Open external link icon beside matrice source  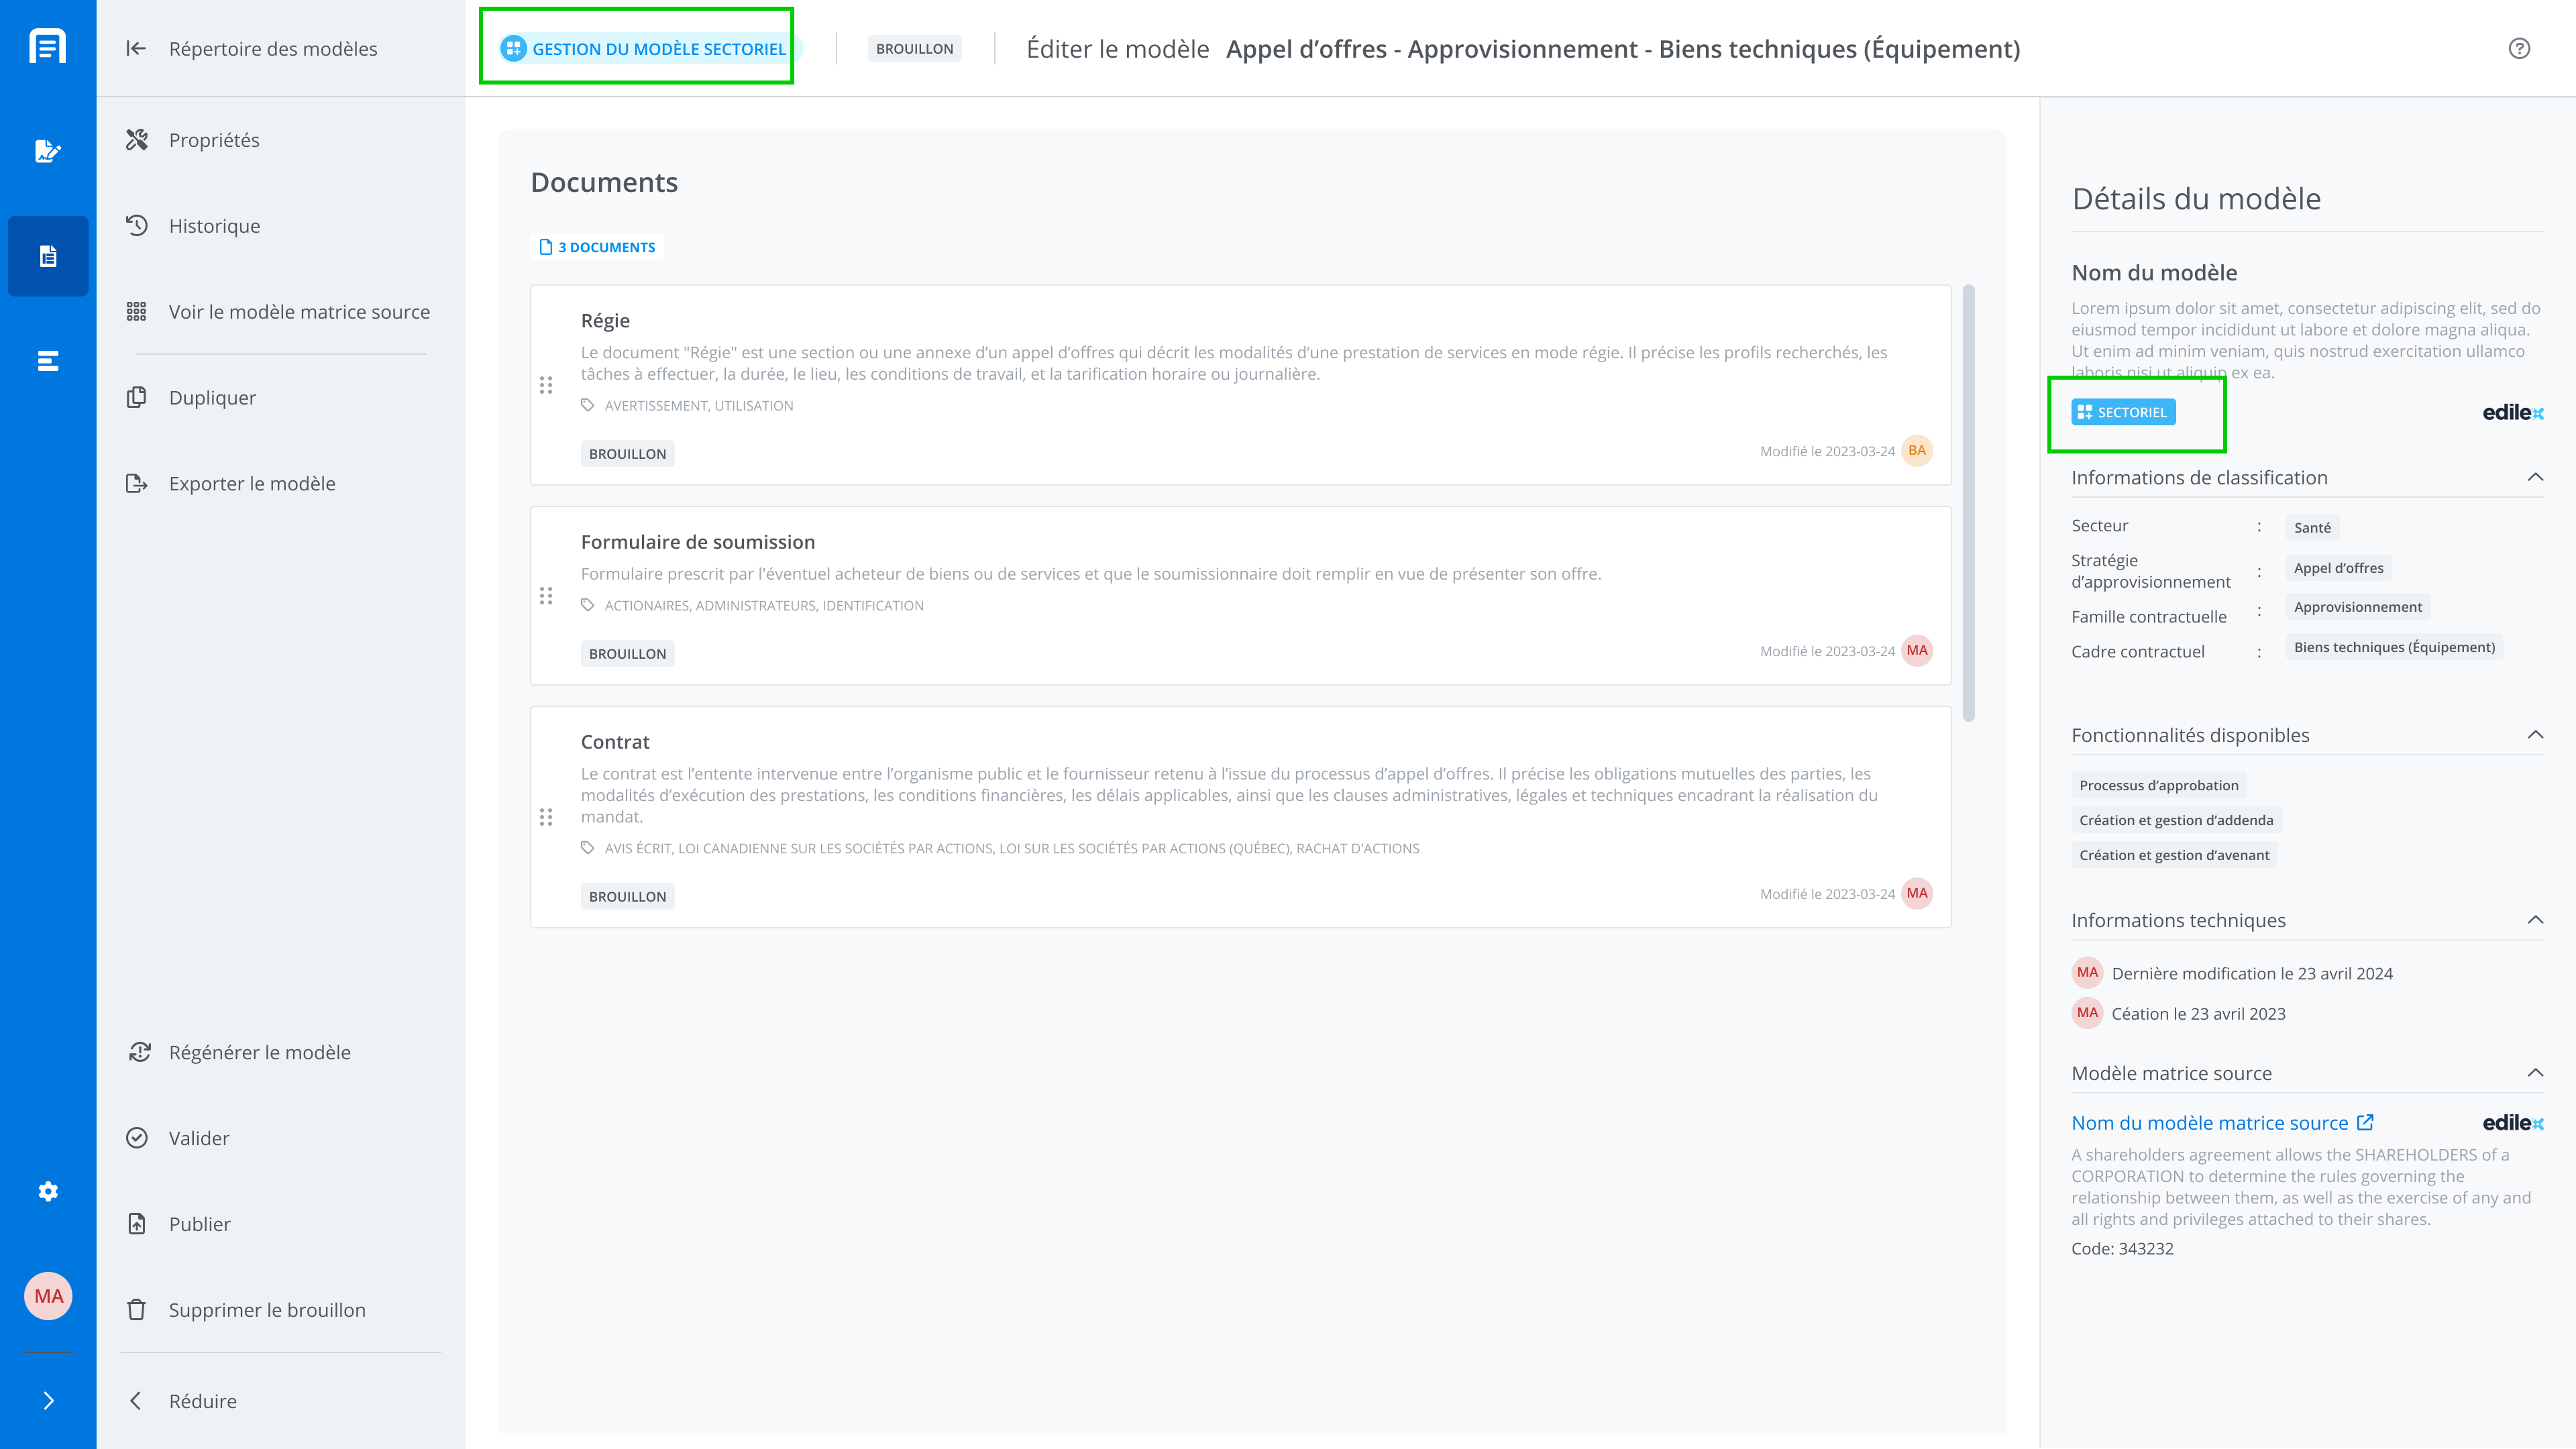2365,1122
